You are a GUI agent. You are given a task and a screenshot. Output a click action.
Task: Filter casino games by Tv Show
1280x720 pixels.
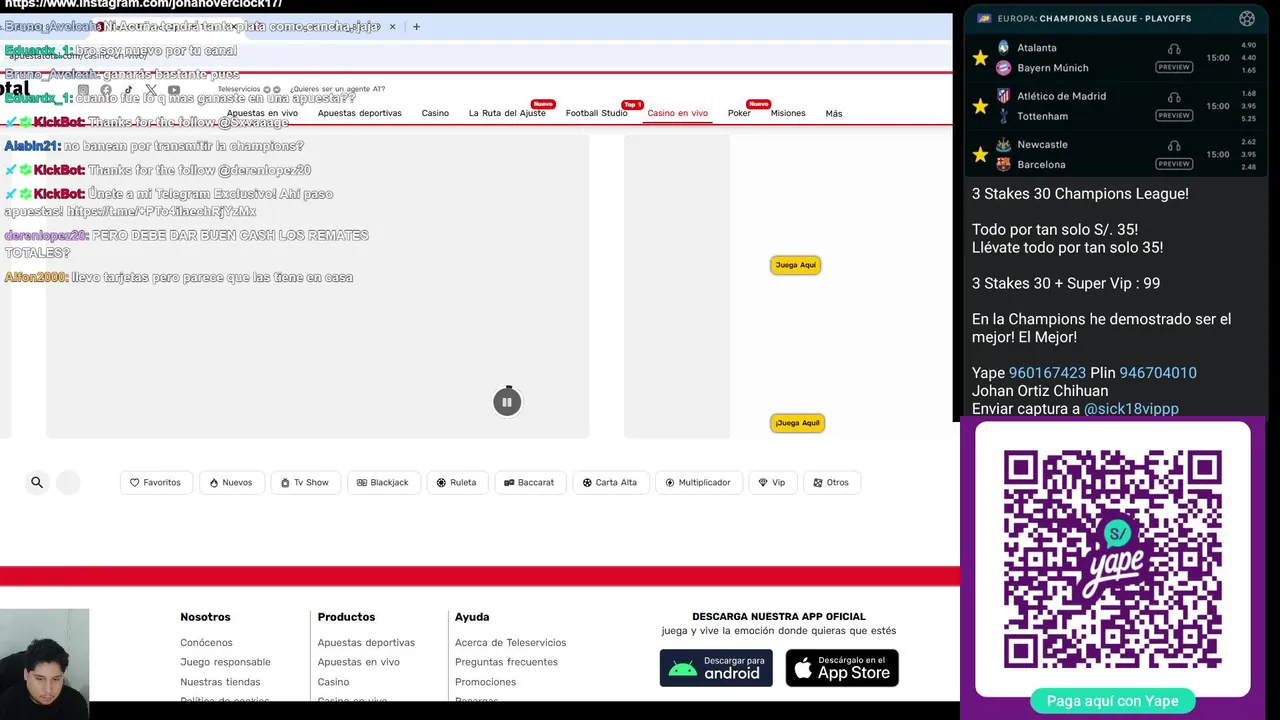(x=305, y=482)
